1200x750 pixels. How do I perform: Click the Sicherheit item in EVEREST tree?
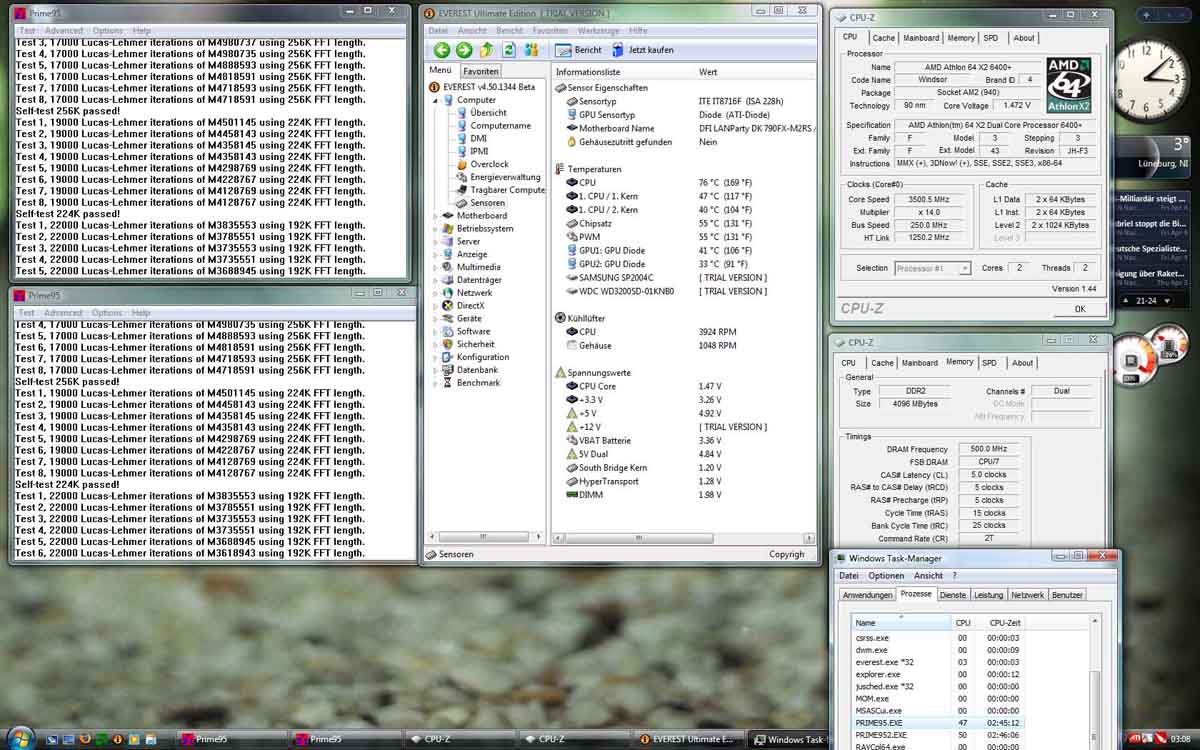coord(475,344)
